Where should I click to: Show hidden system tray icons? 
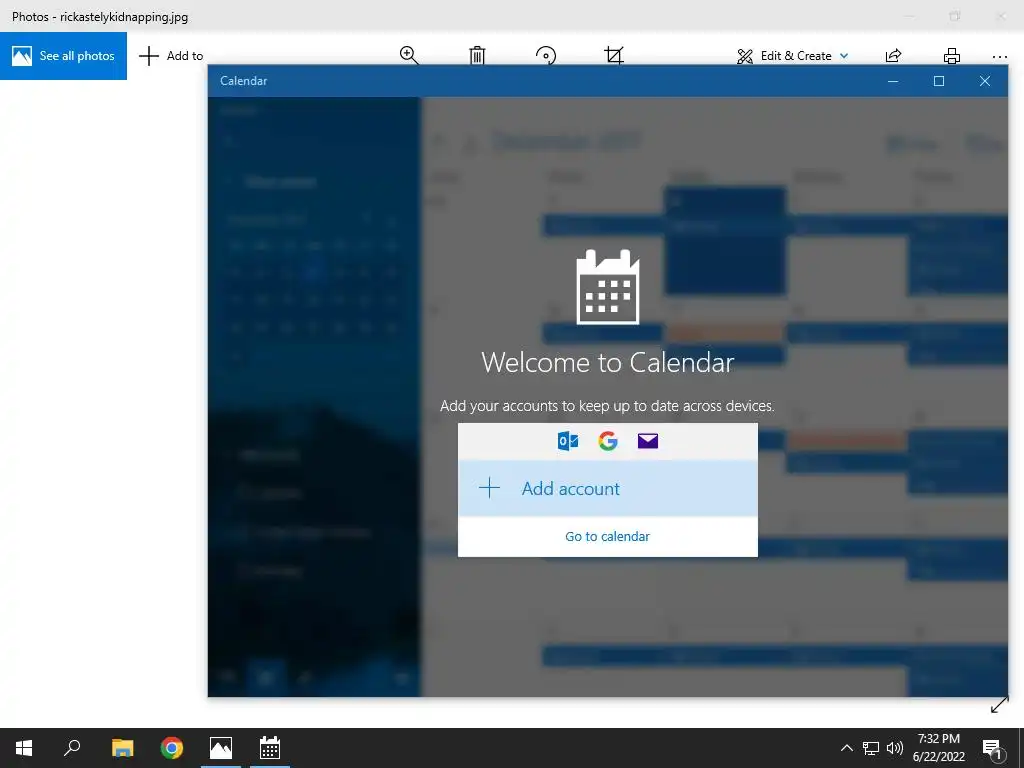coord(846,748)
